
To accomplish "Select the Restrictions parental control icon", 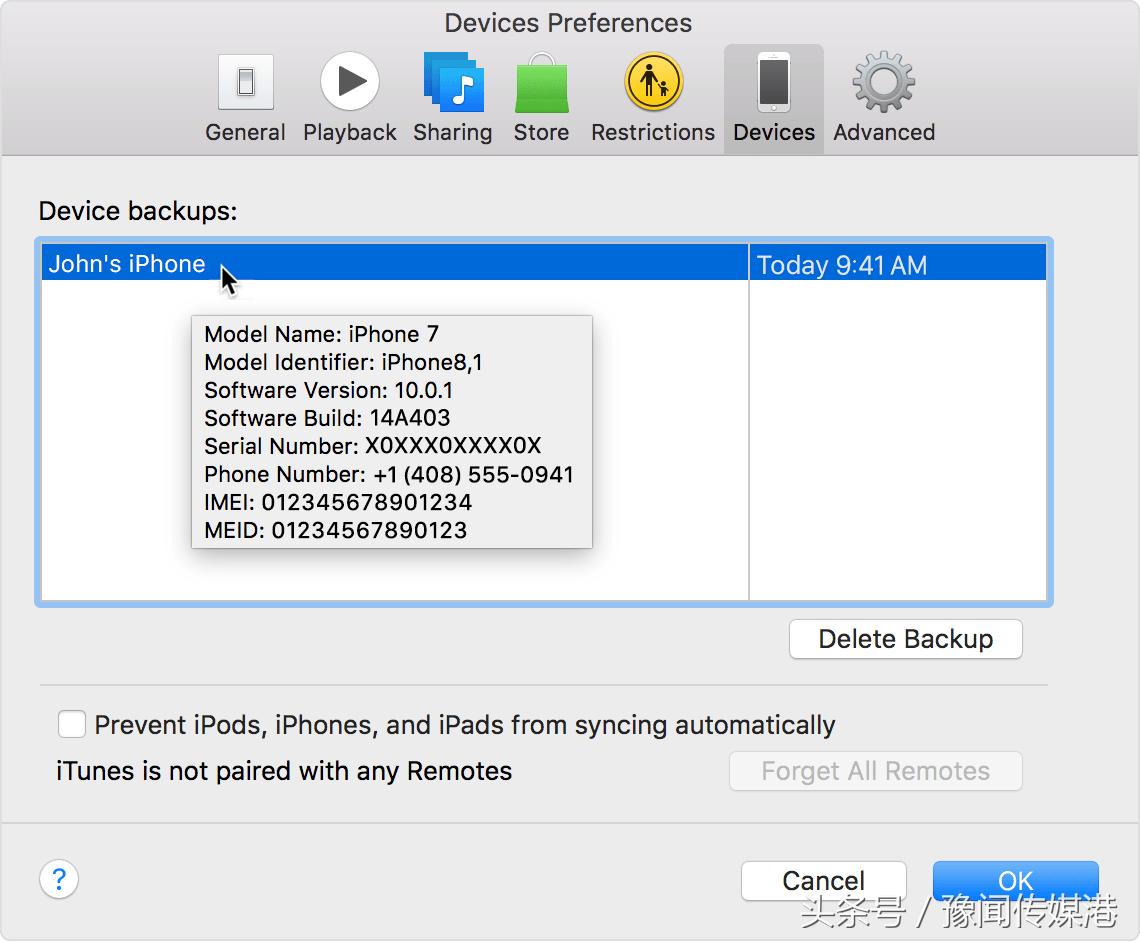I will coord(653,82).
